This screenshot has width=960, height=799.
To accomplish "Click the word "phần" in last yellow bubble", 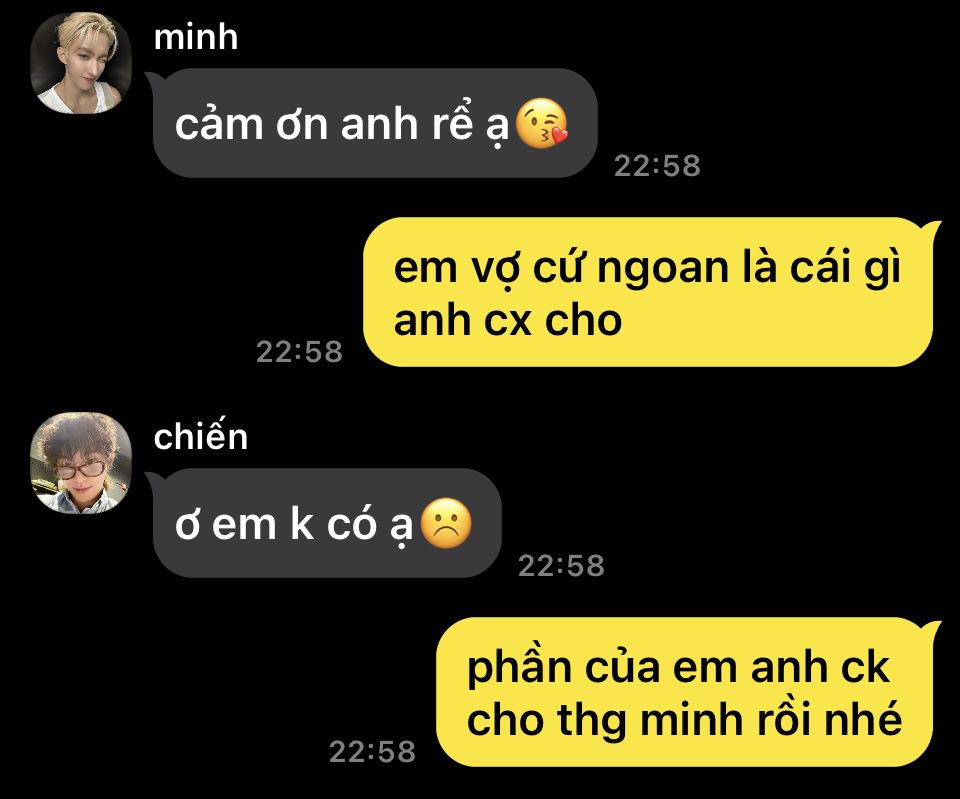I will [519, 668].
